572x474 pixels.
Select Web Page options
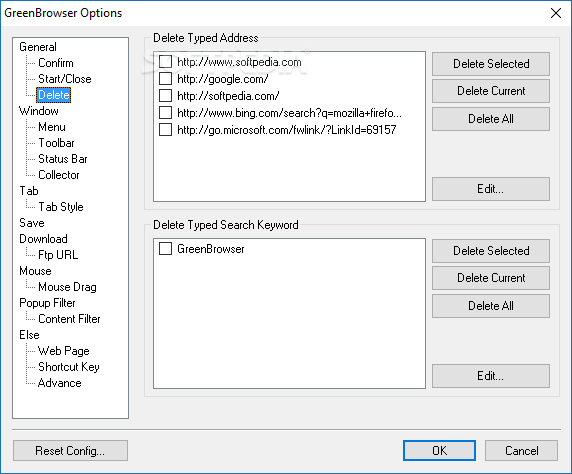coord(63,351)
